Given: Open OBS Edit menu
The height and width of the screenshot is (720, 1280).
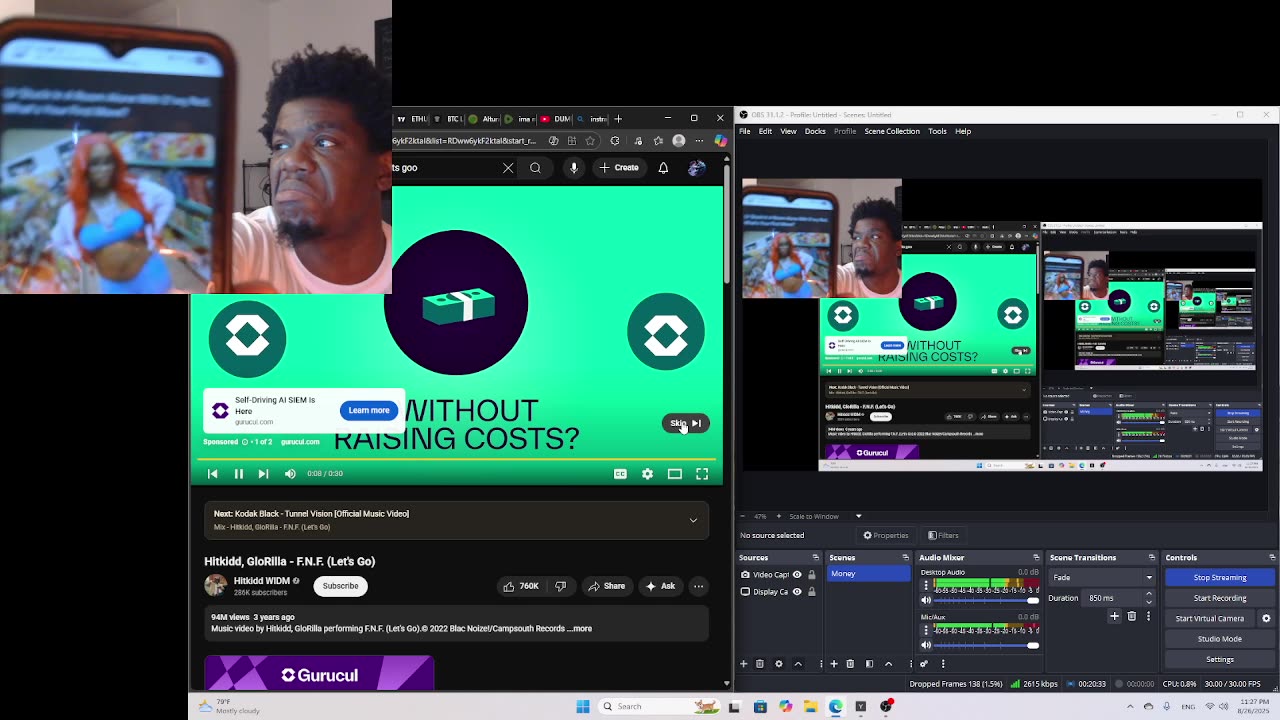Looking at the screenshot, I should click(x=765, y=131).
